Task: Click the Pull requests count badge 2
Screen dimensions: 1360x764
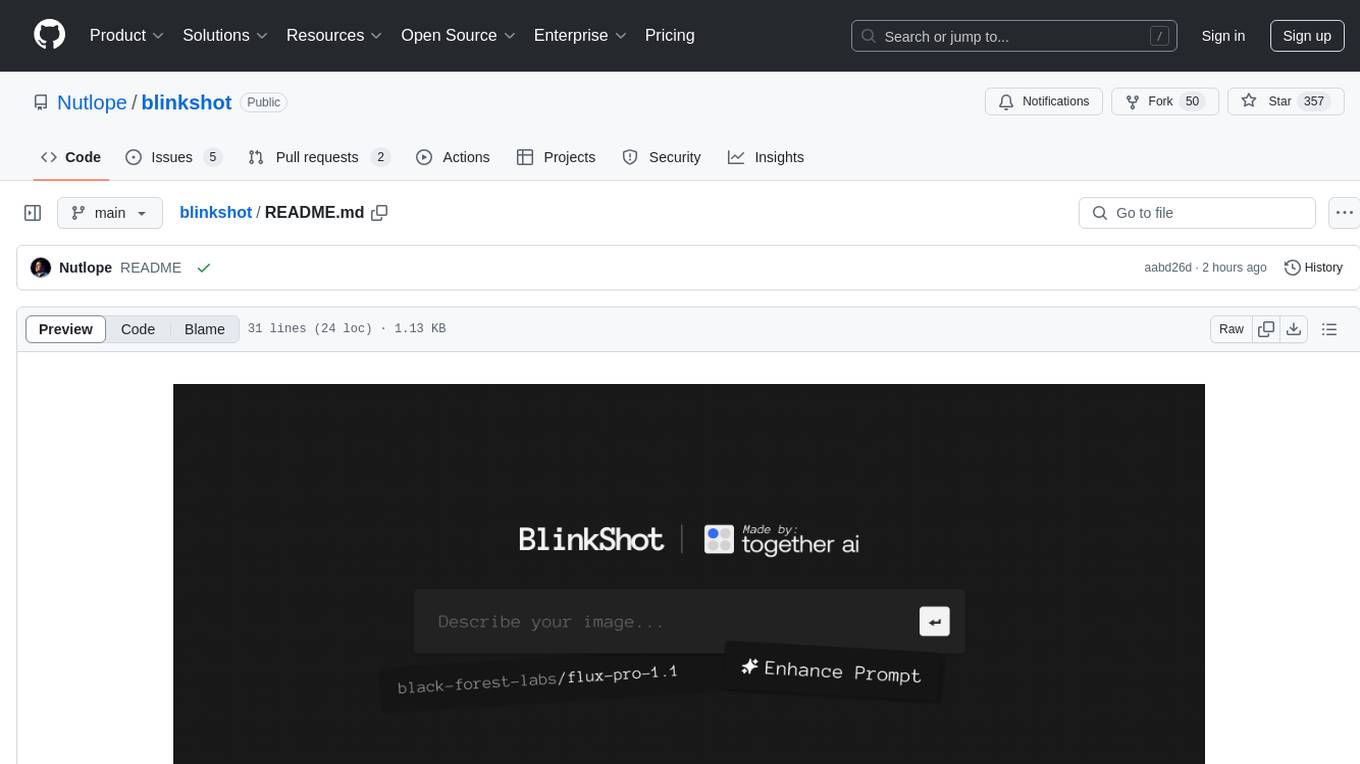Action: point(380,157)
